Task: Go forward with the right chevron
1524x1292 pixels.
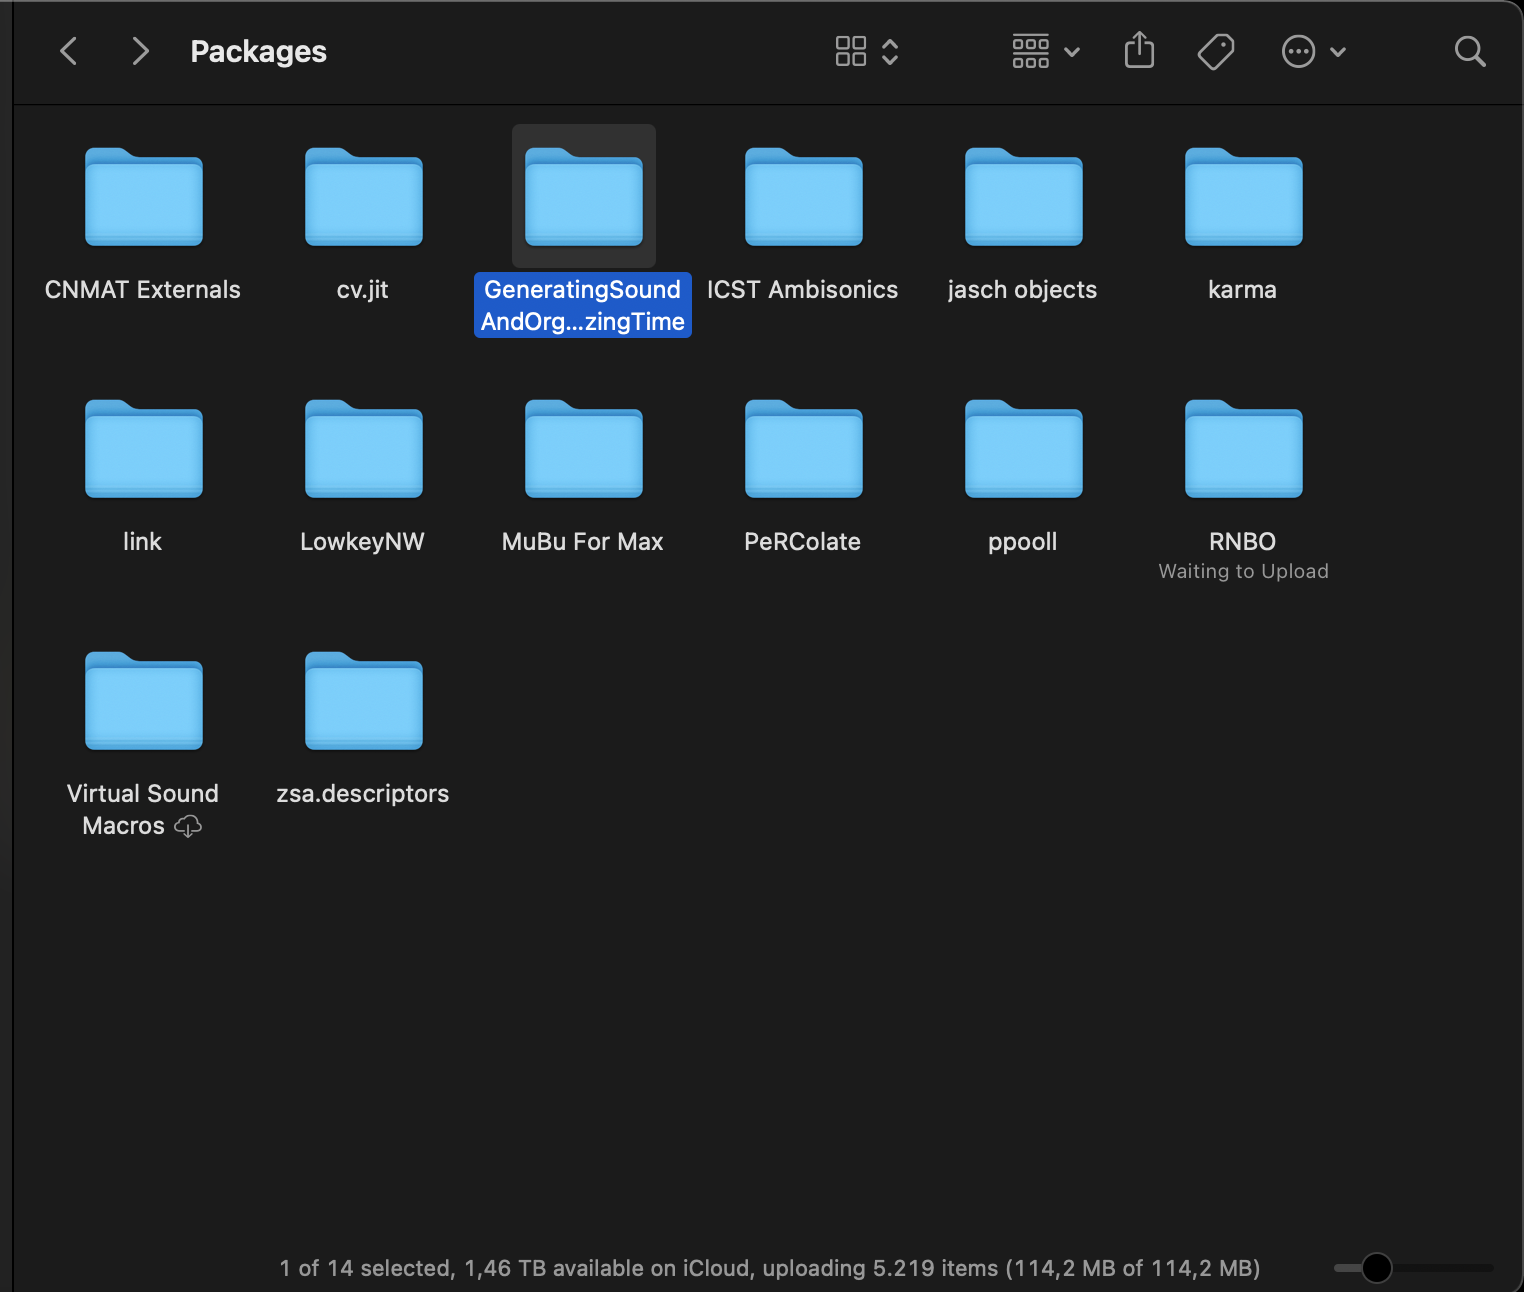Action: [140, 51]
